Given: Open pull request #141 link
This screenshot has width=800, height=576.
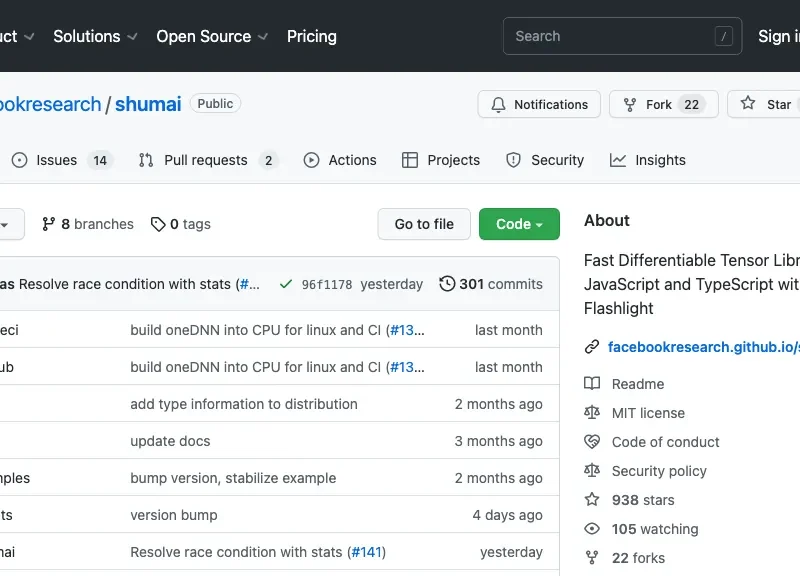Looking at the screenshot, I should click(x=366, y=552).
